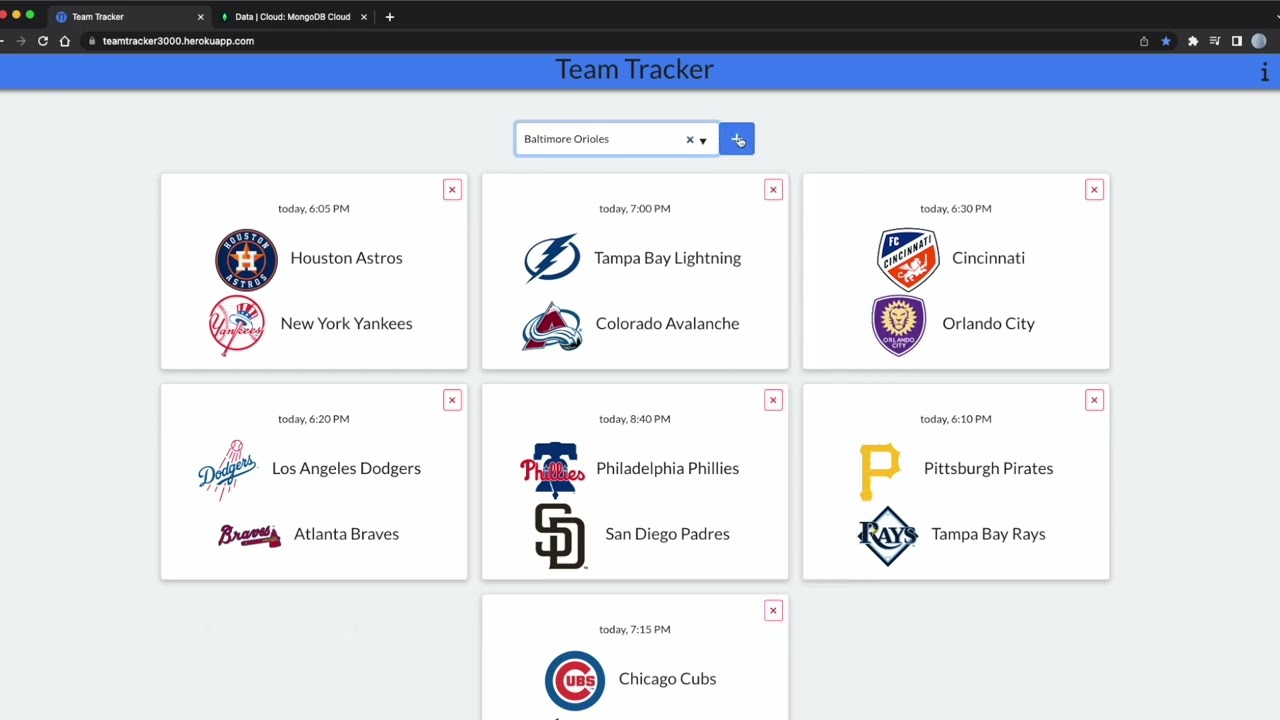
Task: Remove the Phillies vs Padres card
Action: [x=773, y=400]
